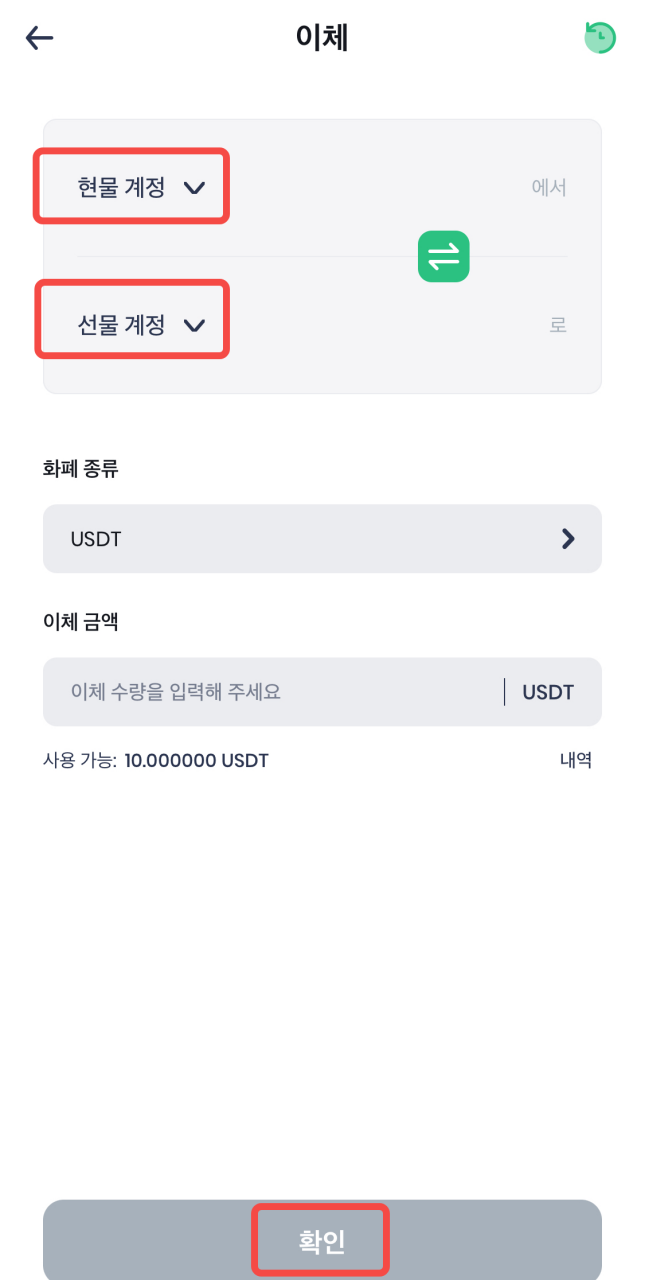Open transfer history via green clock icon
The image size is (645, 1280).
600,38
